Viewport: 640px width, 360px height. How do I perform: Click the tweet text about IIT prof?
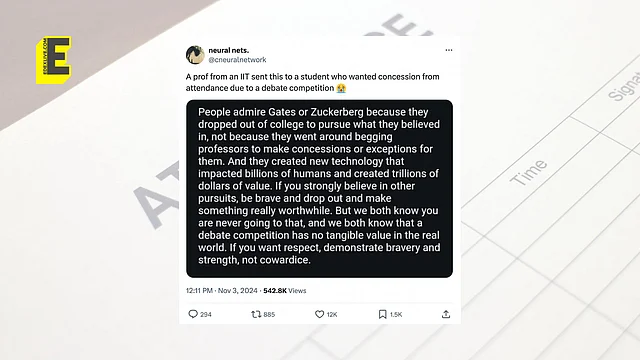313,82
